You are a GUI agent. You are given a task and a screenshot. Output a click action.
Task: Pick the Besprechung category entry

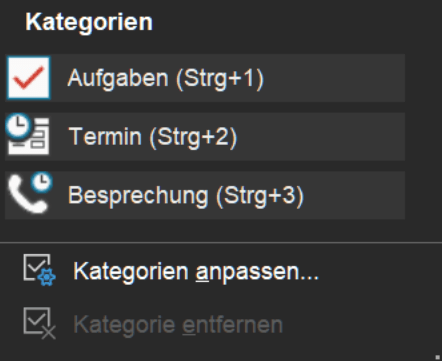click(205, 195)
